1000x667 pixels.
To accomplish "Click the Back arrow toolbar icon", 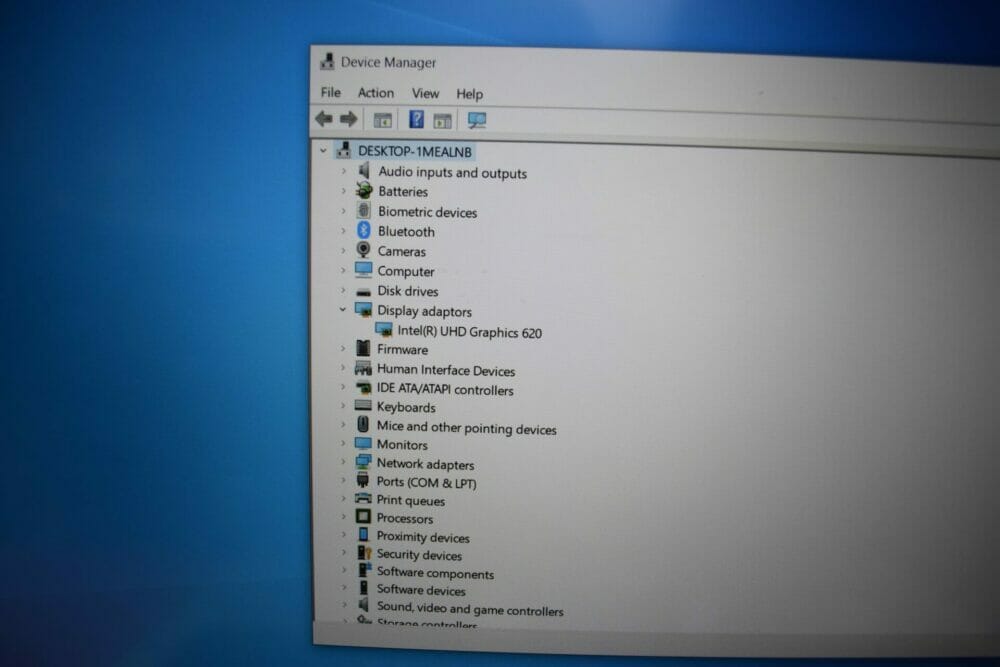I will (324, 119).
